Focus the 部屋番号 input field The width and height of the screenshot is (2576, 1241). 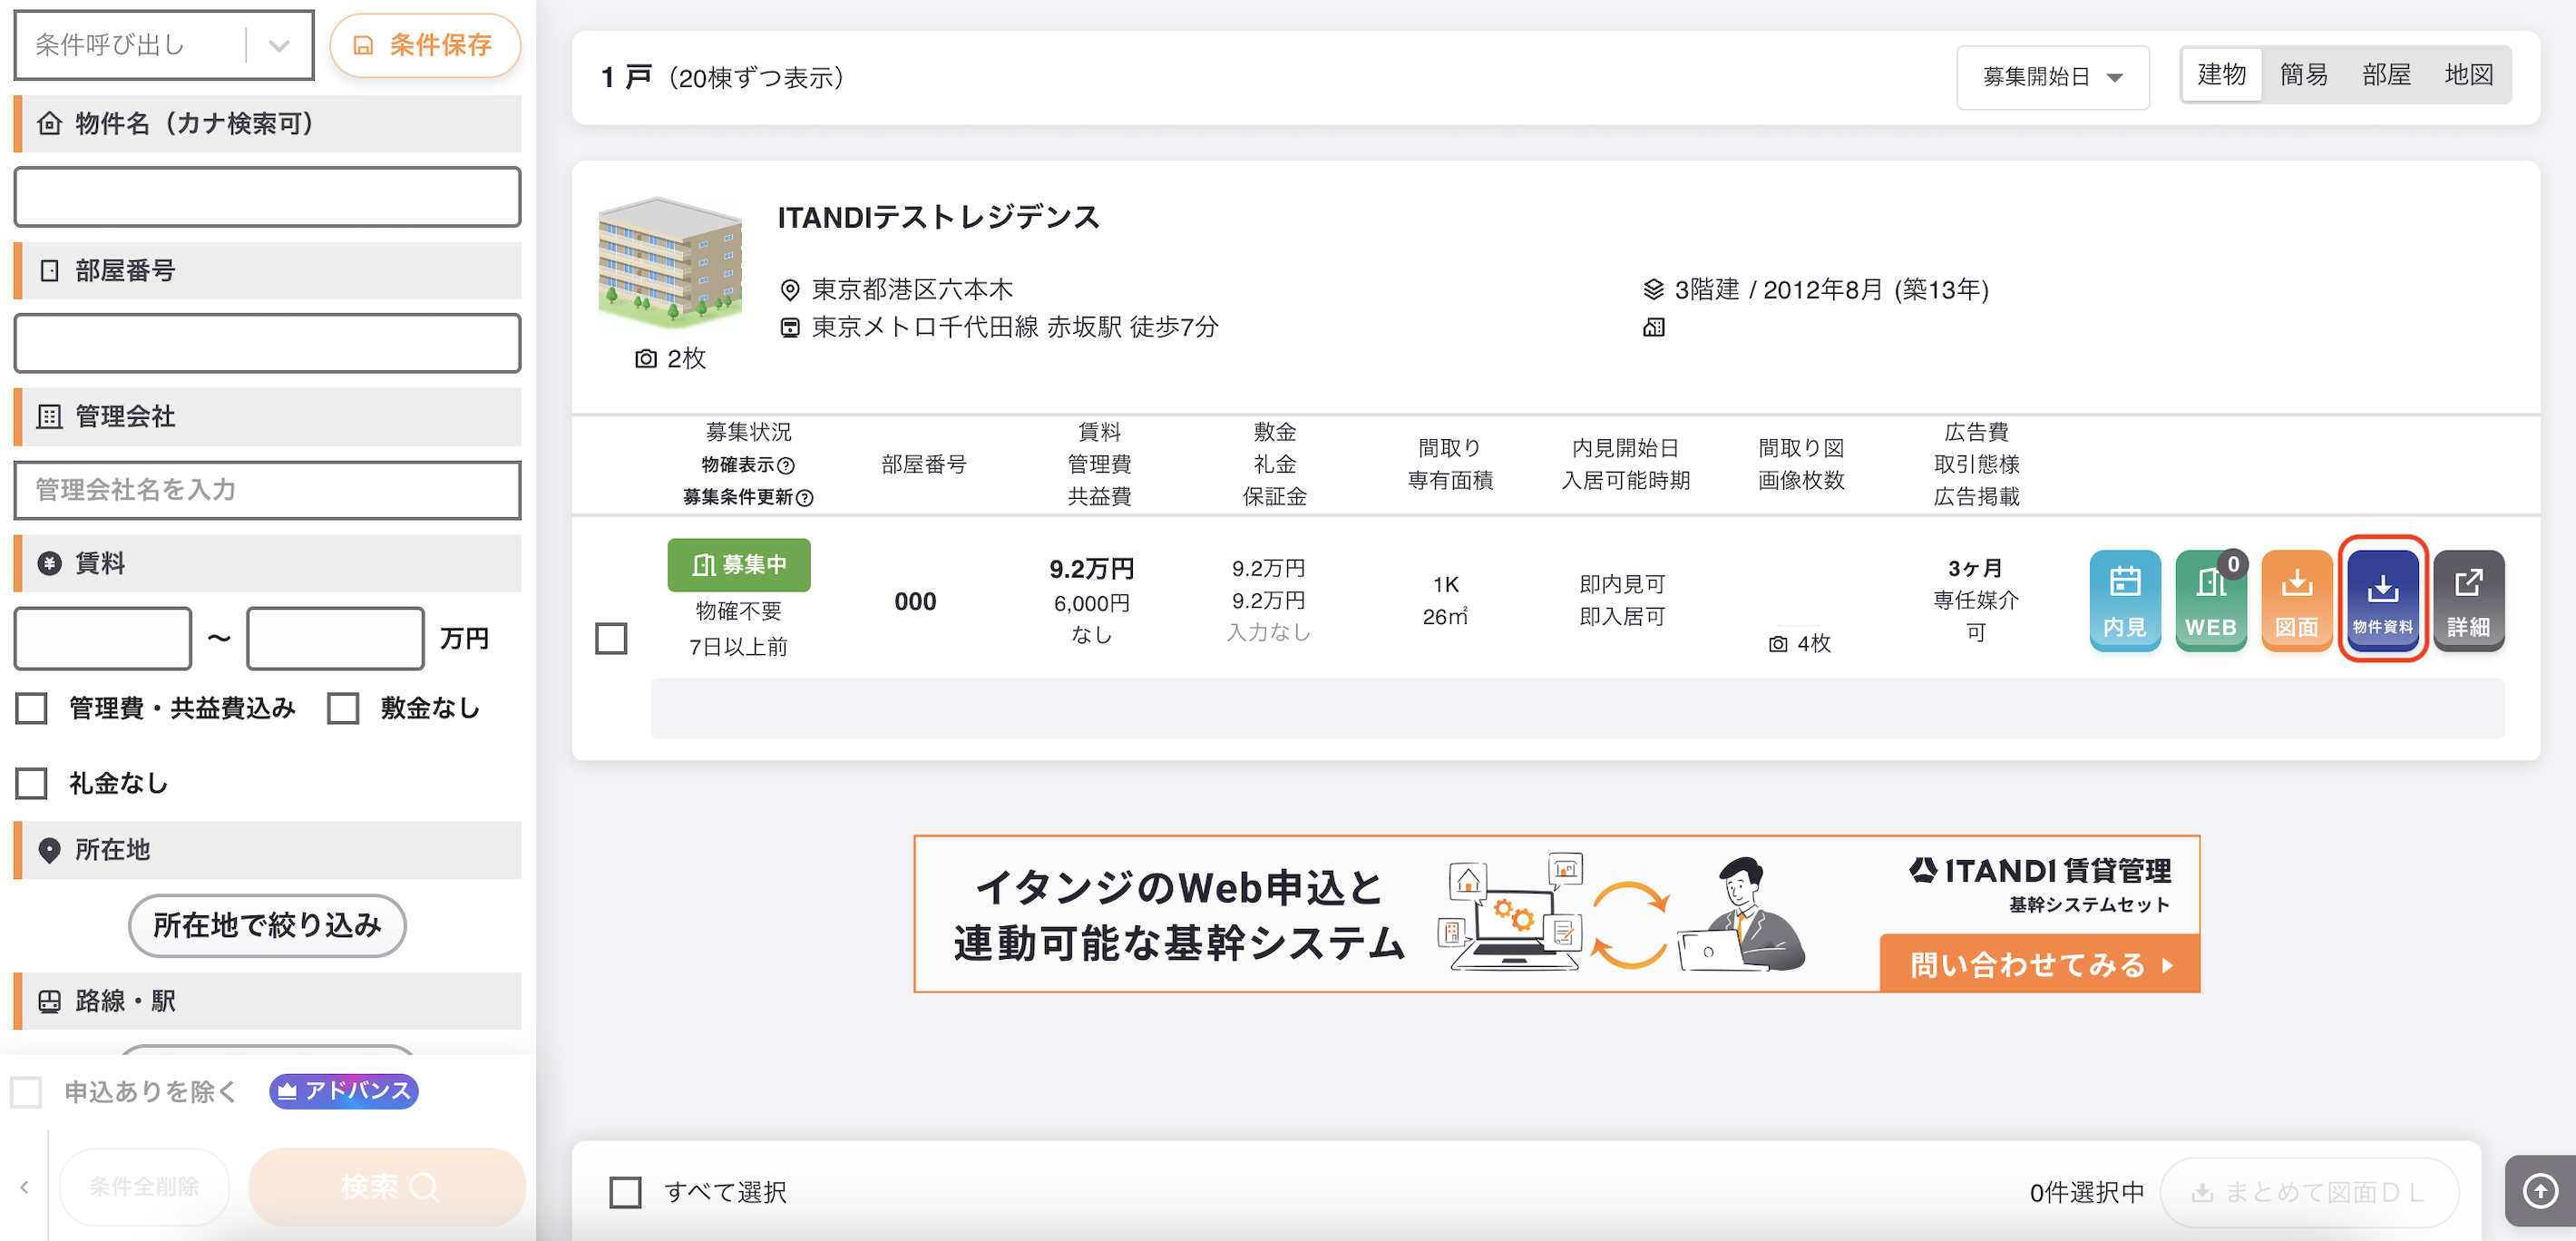pos(267,343)
